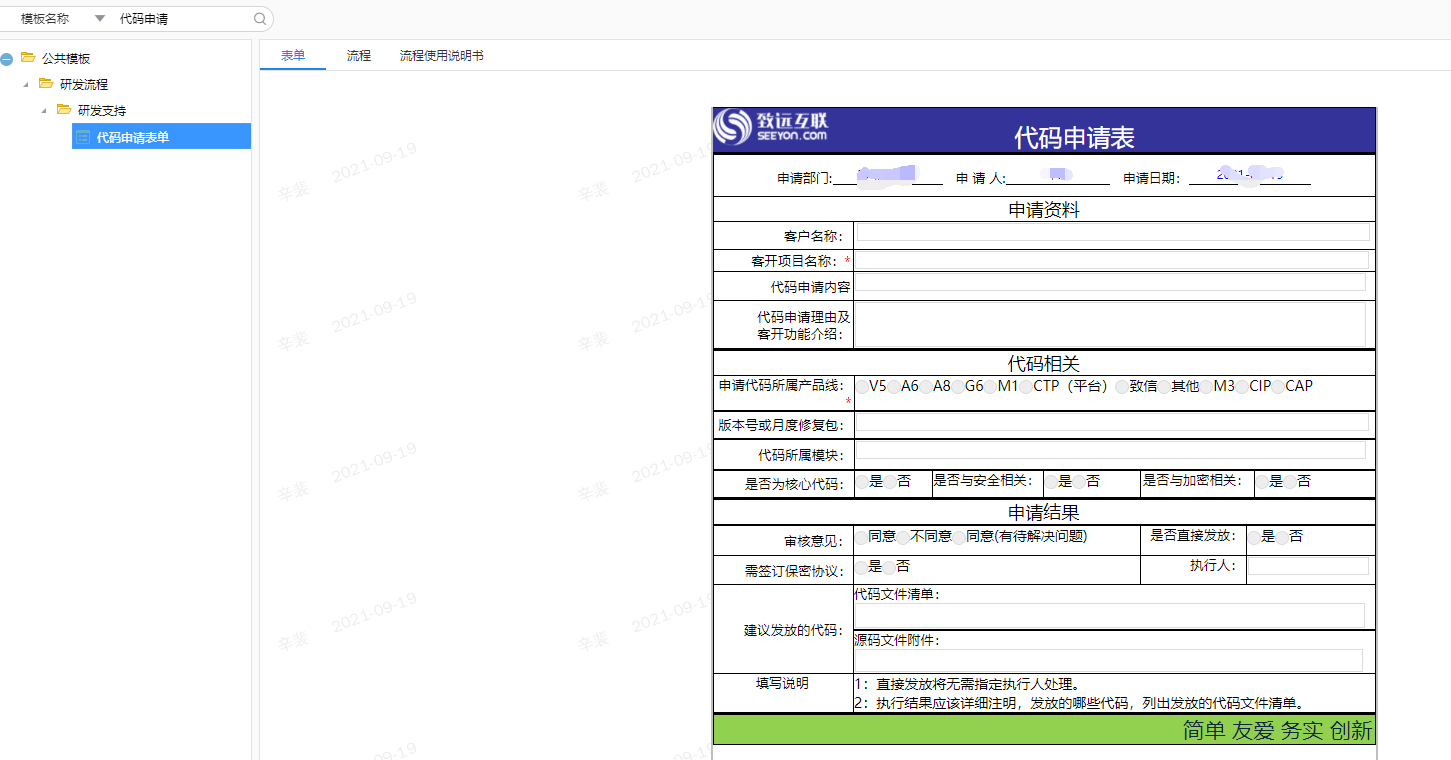This screenshot has width=1451, height=760.
Task: Collapse the 公共模板 root node
Action: (x=7, y=59)
